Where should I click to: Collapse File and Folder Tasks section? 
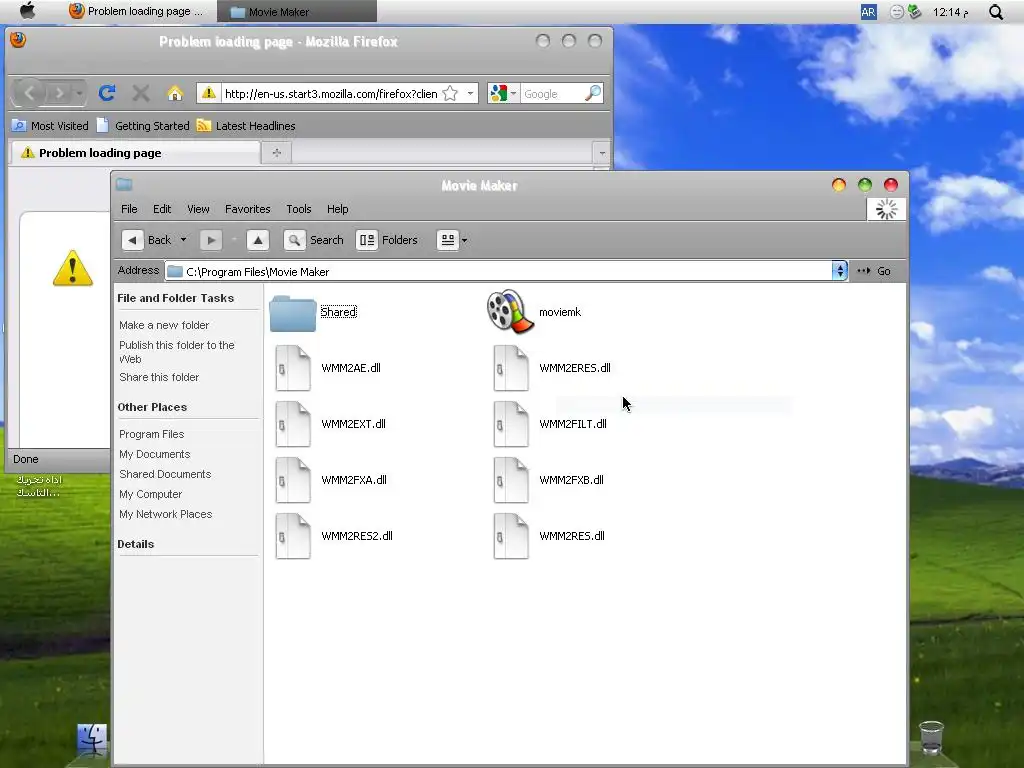176,298
